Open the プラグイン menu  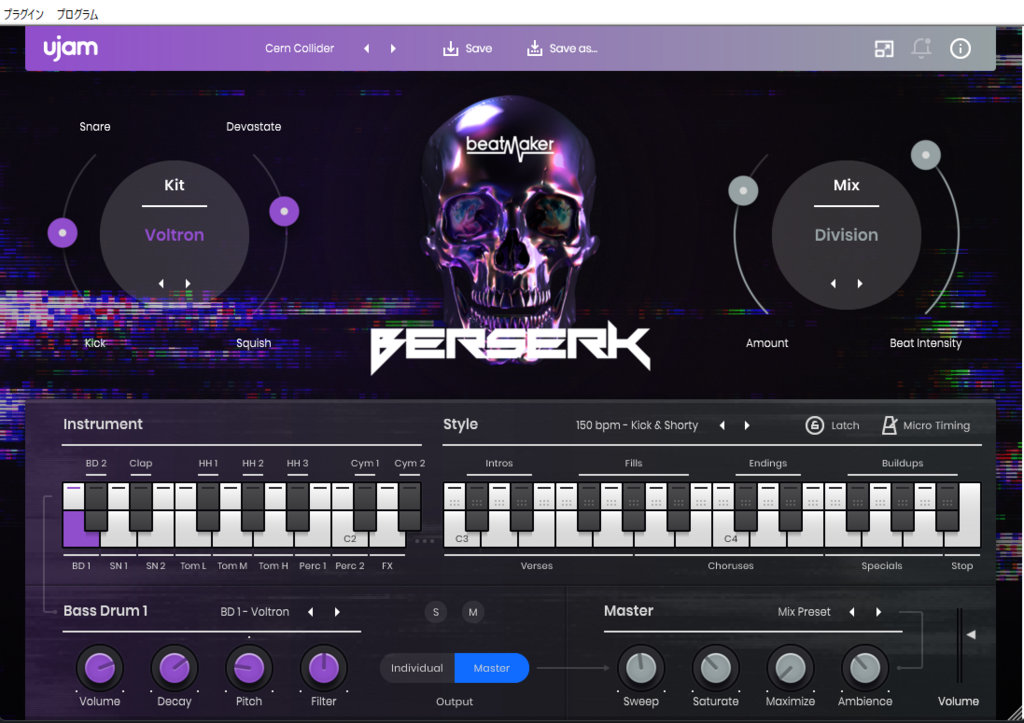(23, 14)
